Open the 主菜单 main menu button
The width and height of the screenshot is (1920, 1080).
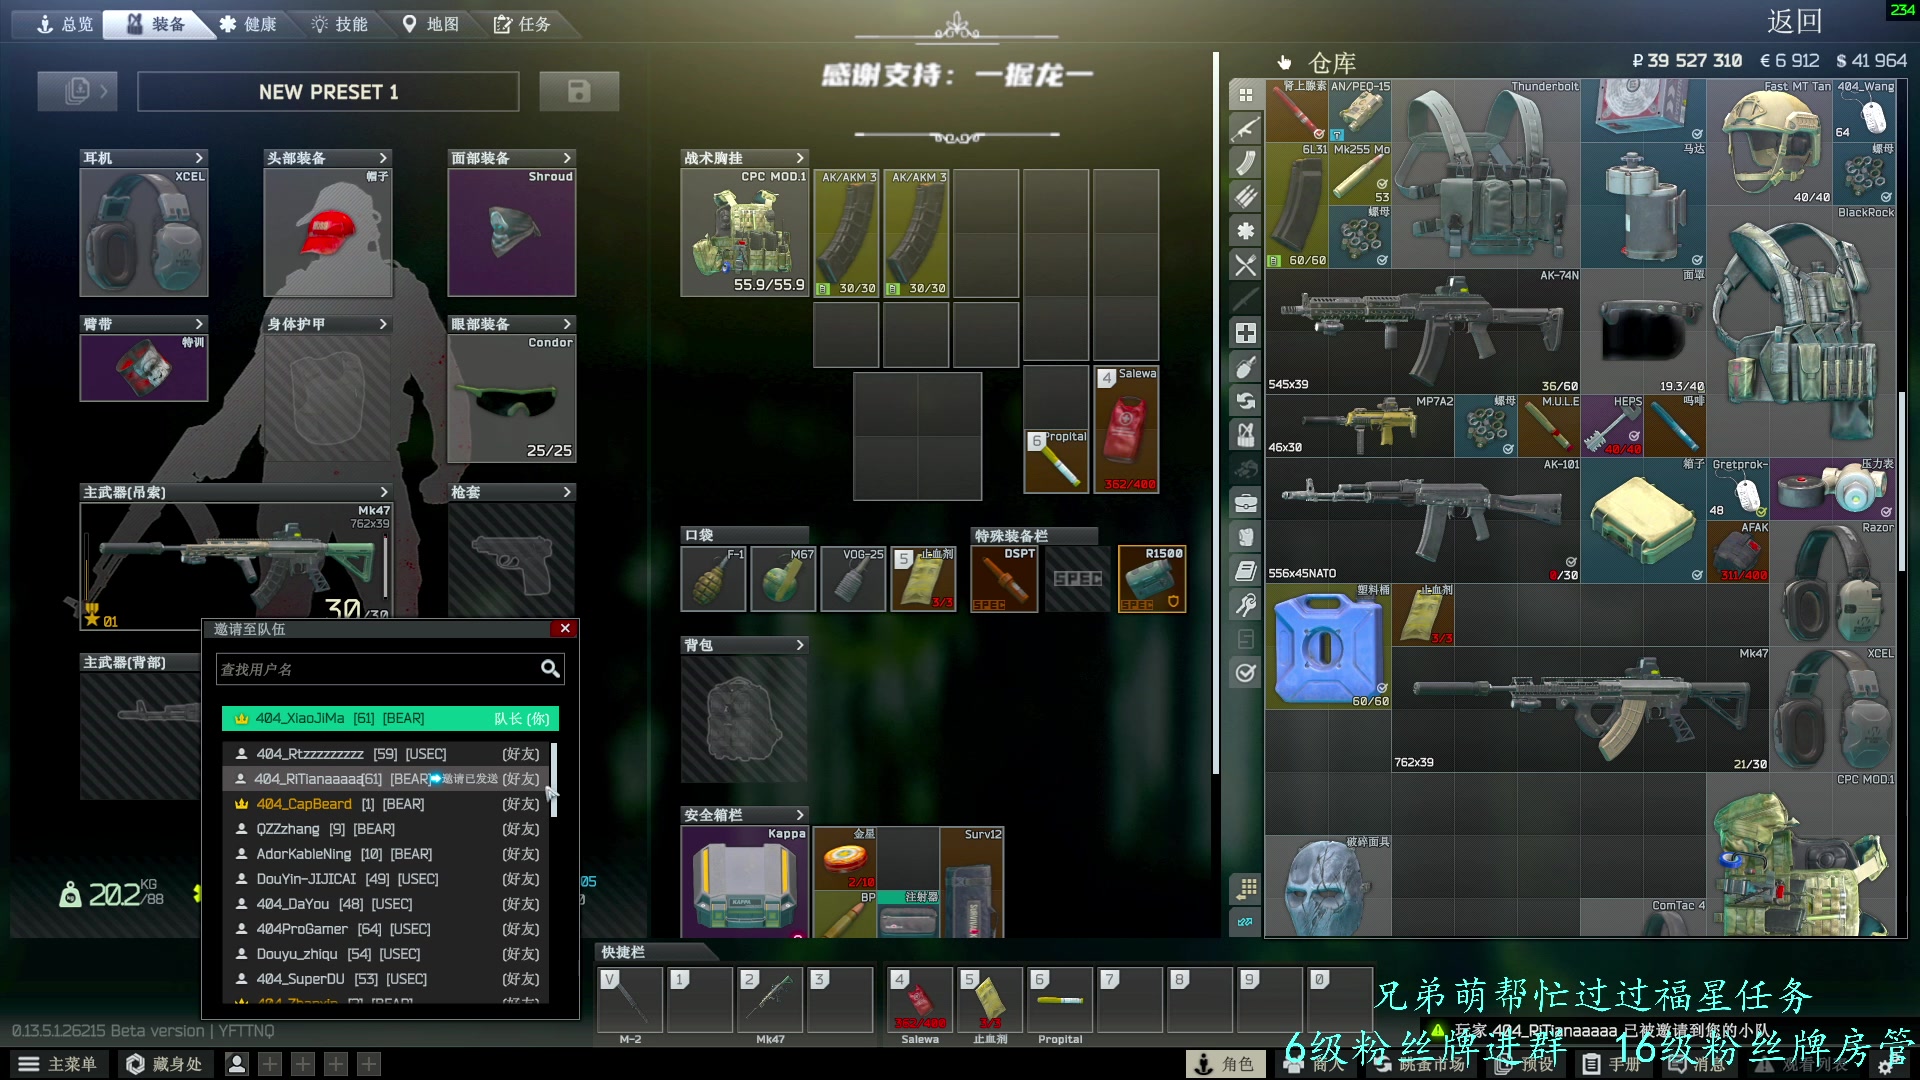pyautogui.click(x=58, y=1064)
